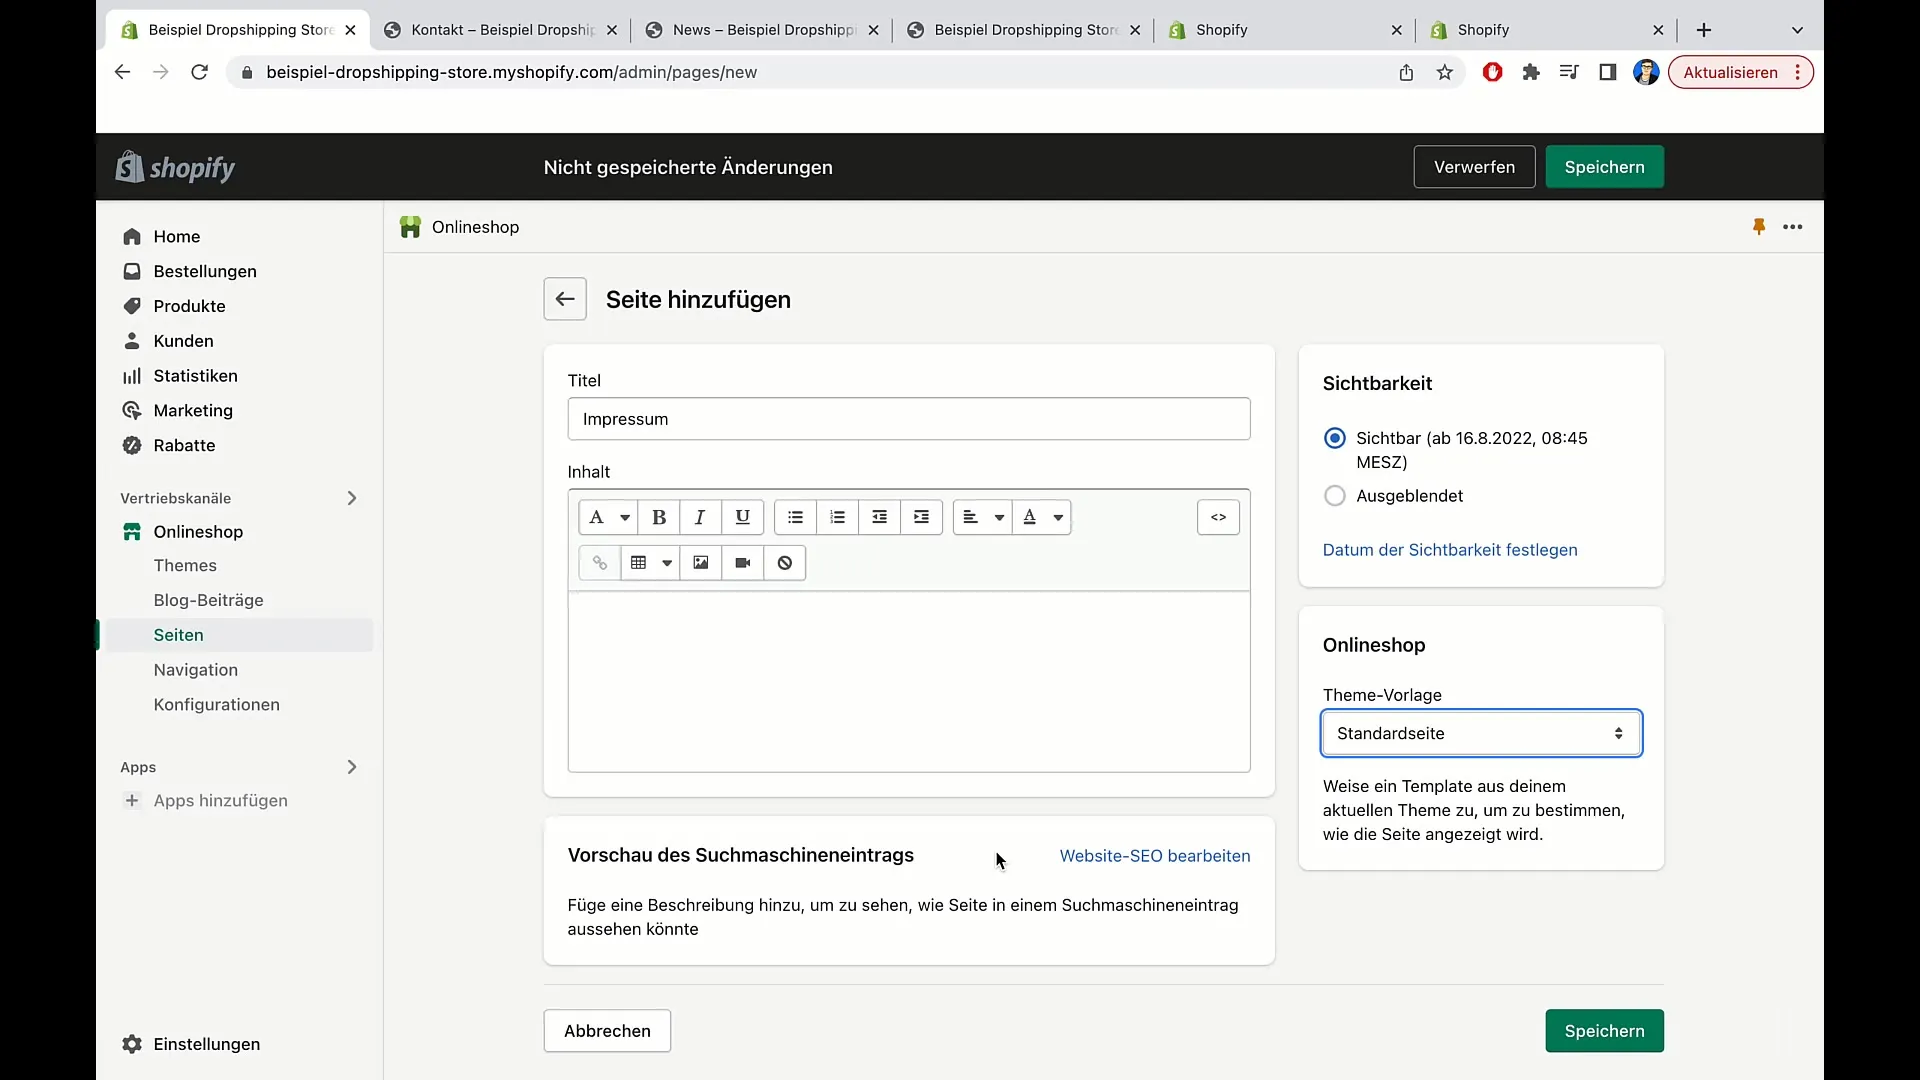
Task: Click the unordered list icon
Action: [796, 517]
